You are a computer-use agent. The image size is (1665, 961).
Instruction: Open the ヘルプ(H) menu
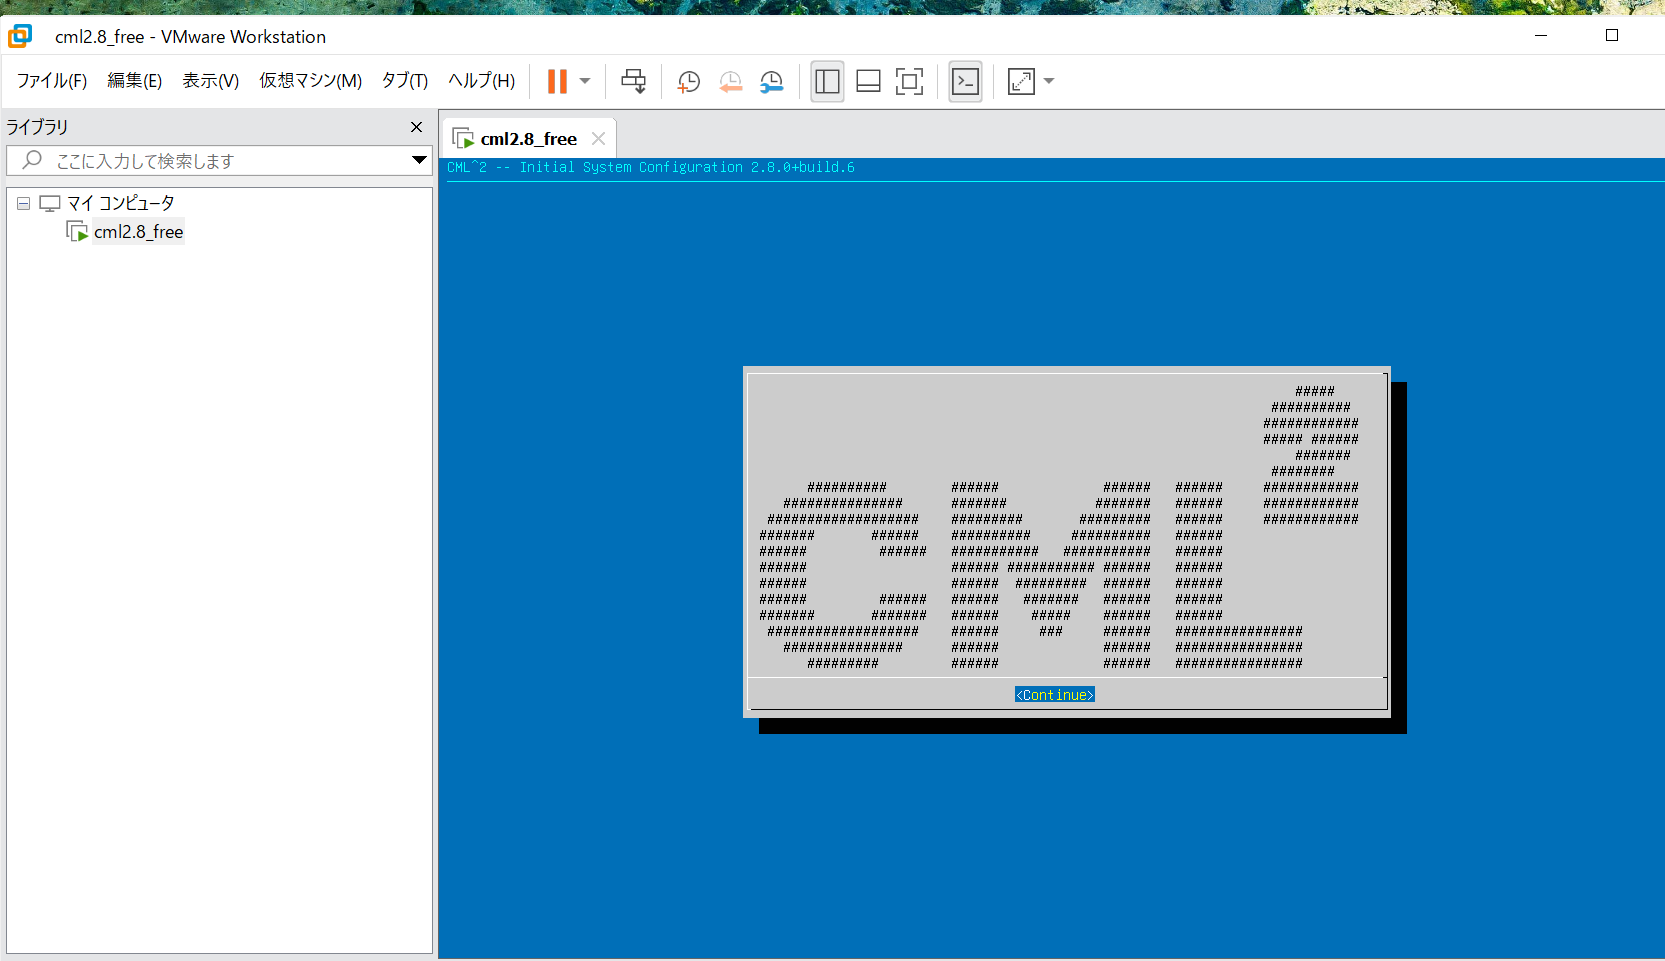[481, 81]
